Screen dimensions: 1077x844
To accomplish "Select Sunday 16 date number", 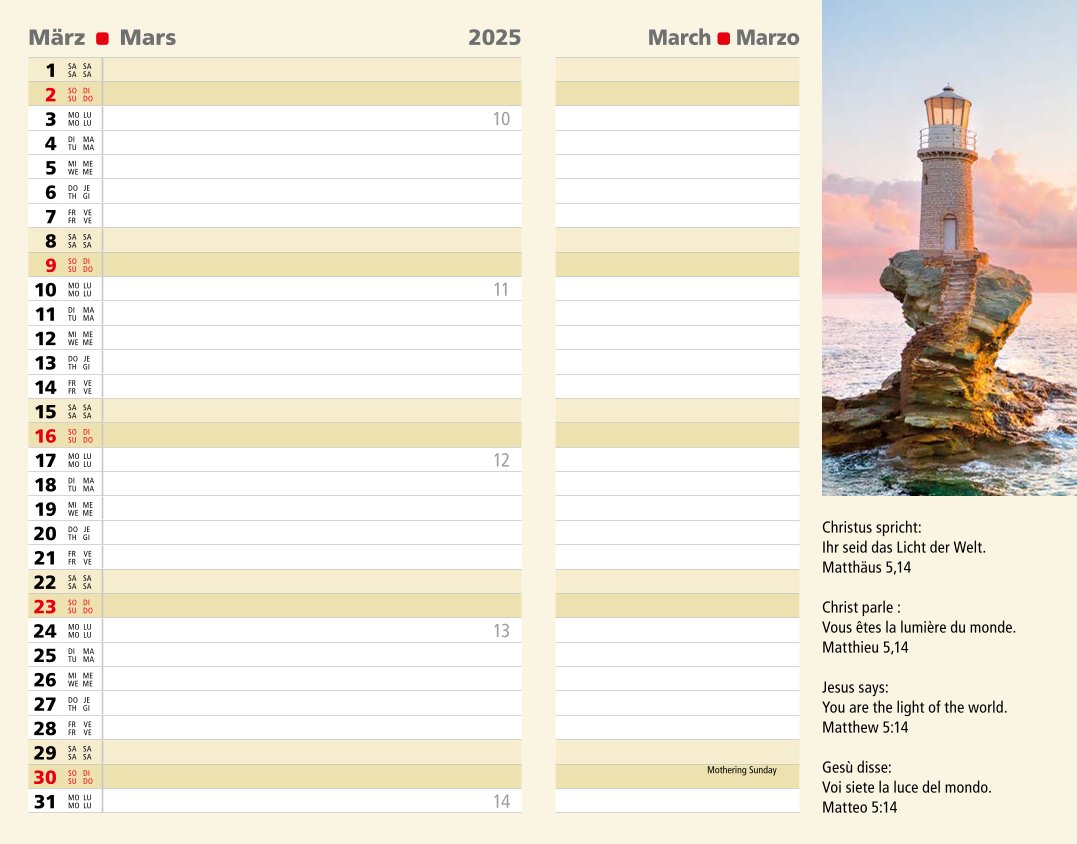I will tap(46, 436).
